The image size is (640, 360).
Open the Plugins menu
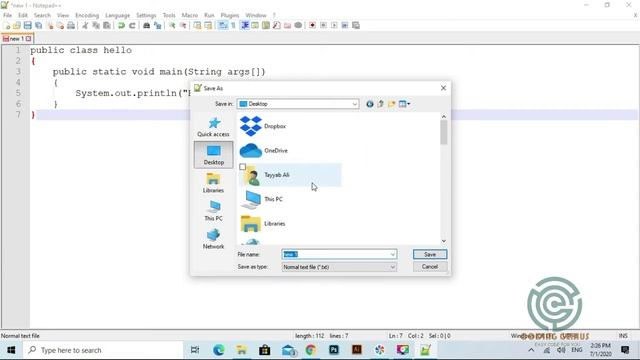click(230, 15)
